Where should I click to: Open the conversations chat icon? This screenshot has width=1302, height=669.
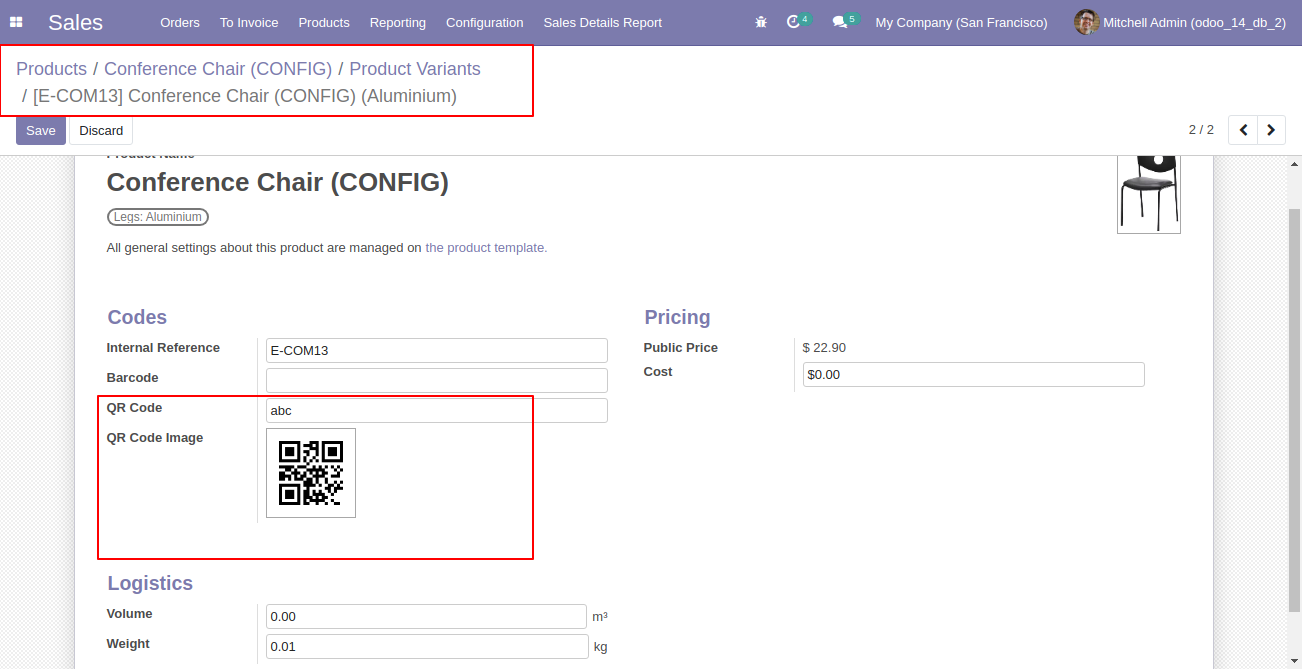[840, 22]
